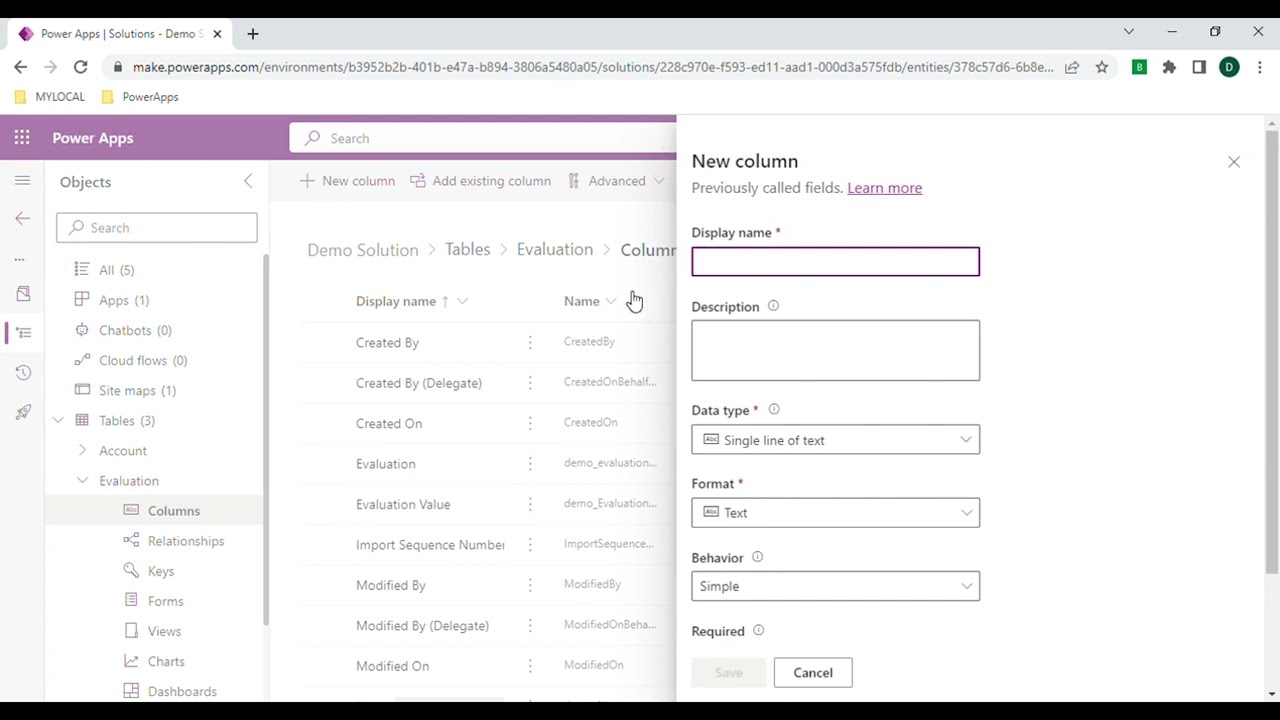The image size is (1280, 720).
Task: Focus the Display name input field
Action: (x=835, y=262)
